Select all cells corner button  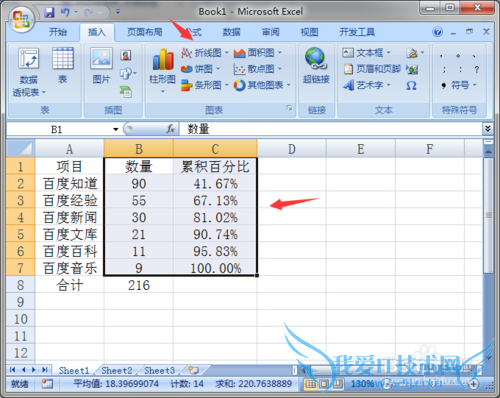tap(21, 148)
